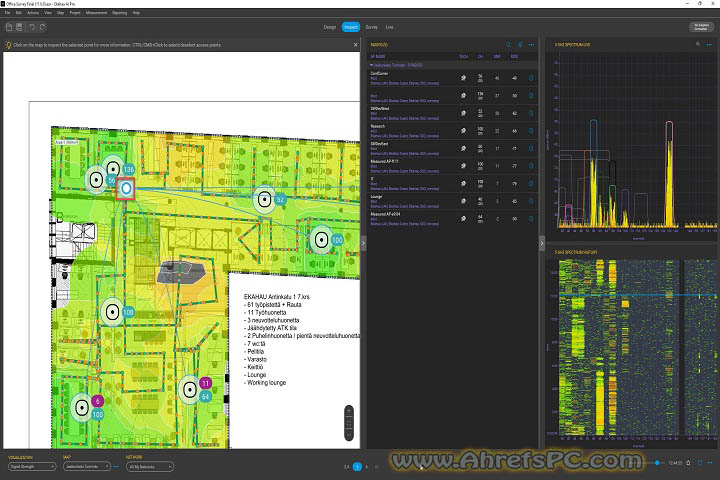Click the blue icon next to the Map dropdown
Image resolution: width=720 pixels, height=480 pixels.
[x=116, y=467]
